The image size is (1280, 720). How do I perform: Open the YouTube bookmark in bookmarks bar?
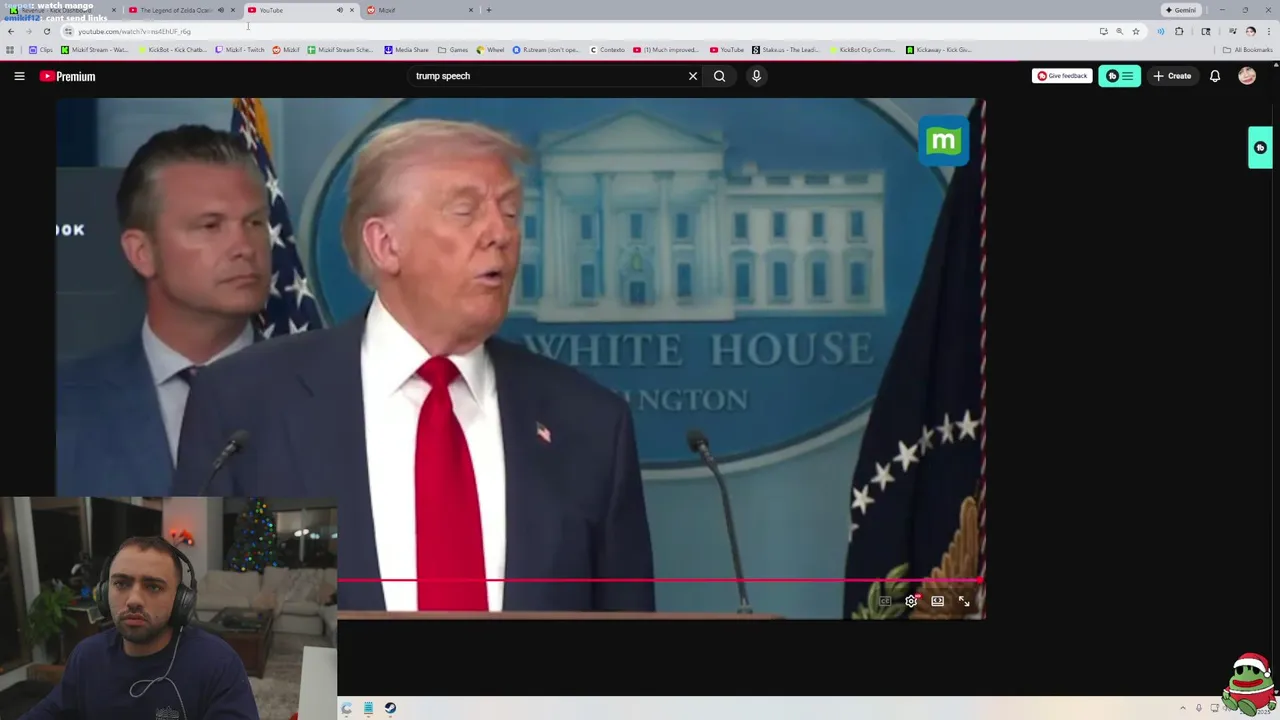coord(727,50)
